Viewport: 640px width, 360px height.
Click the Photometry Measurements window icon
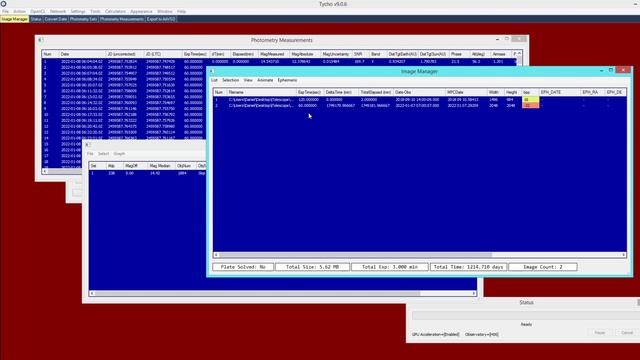tap(41, 40)
